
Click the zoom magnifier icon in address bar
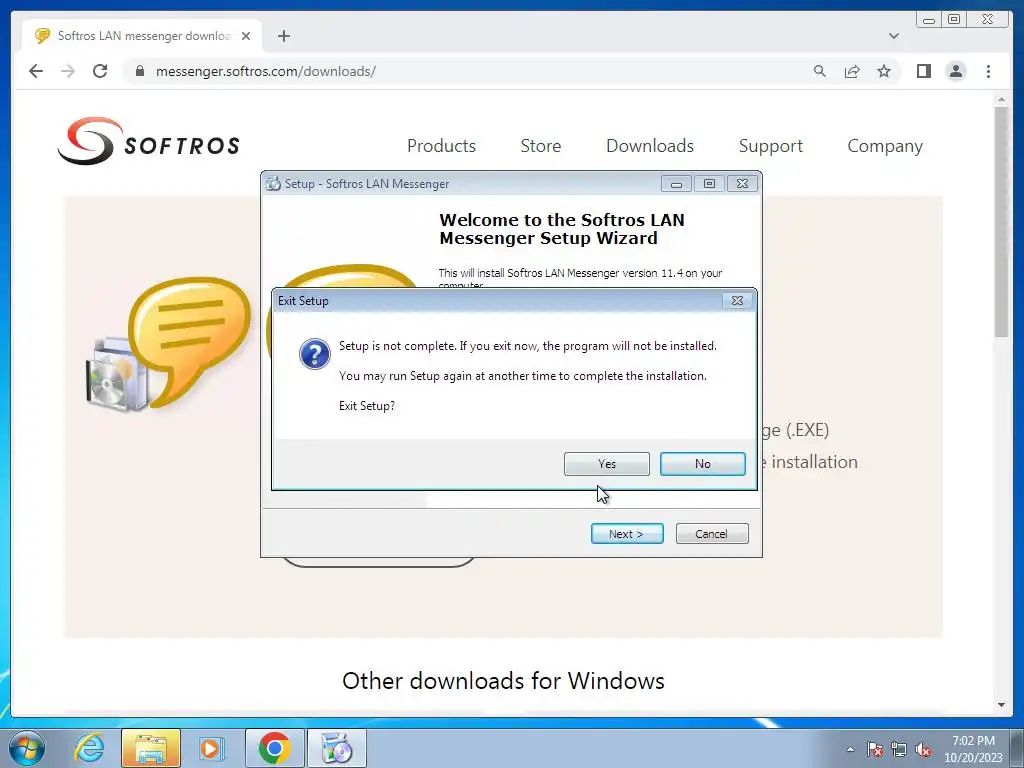click(x=820, y=71)
